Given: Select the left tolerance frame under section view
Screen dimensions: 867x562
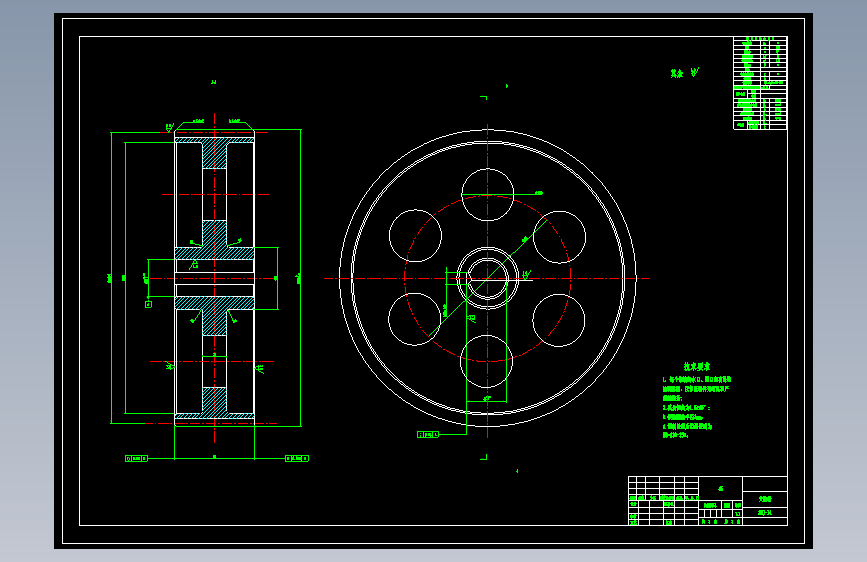Looking at the screenshot, I should [x=137, y=459].
